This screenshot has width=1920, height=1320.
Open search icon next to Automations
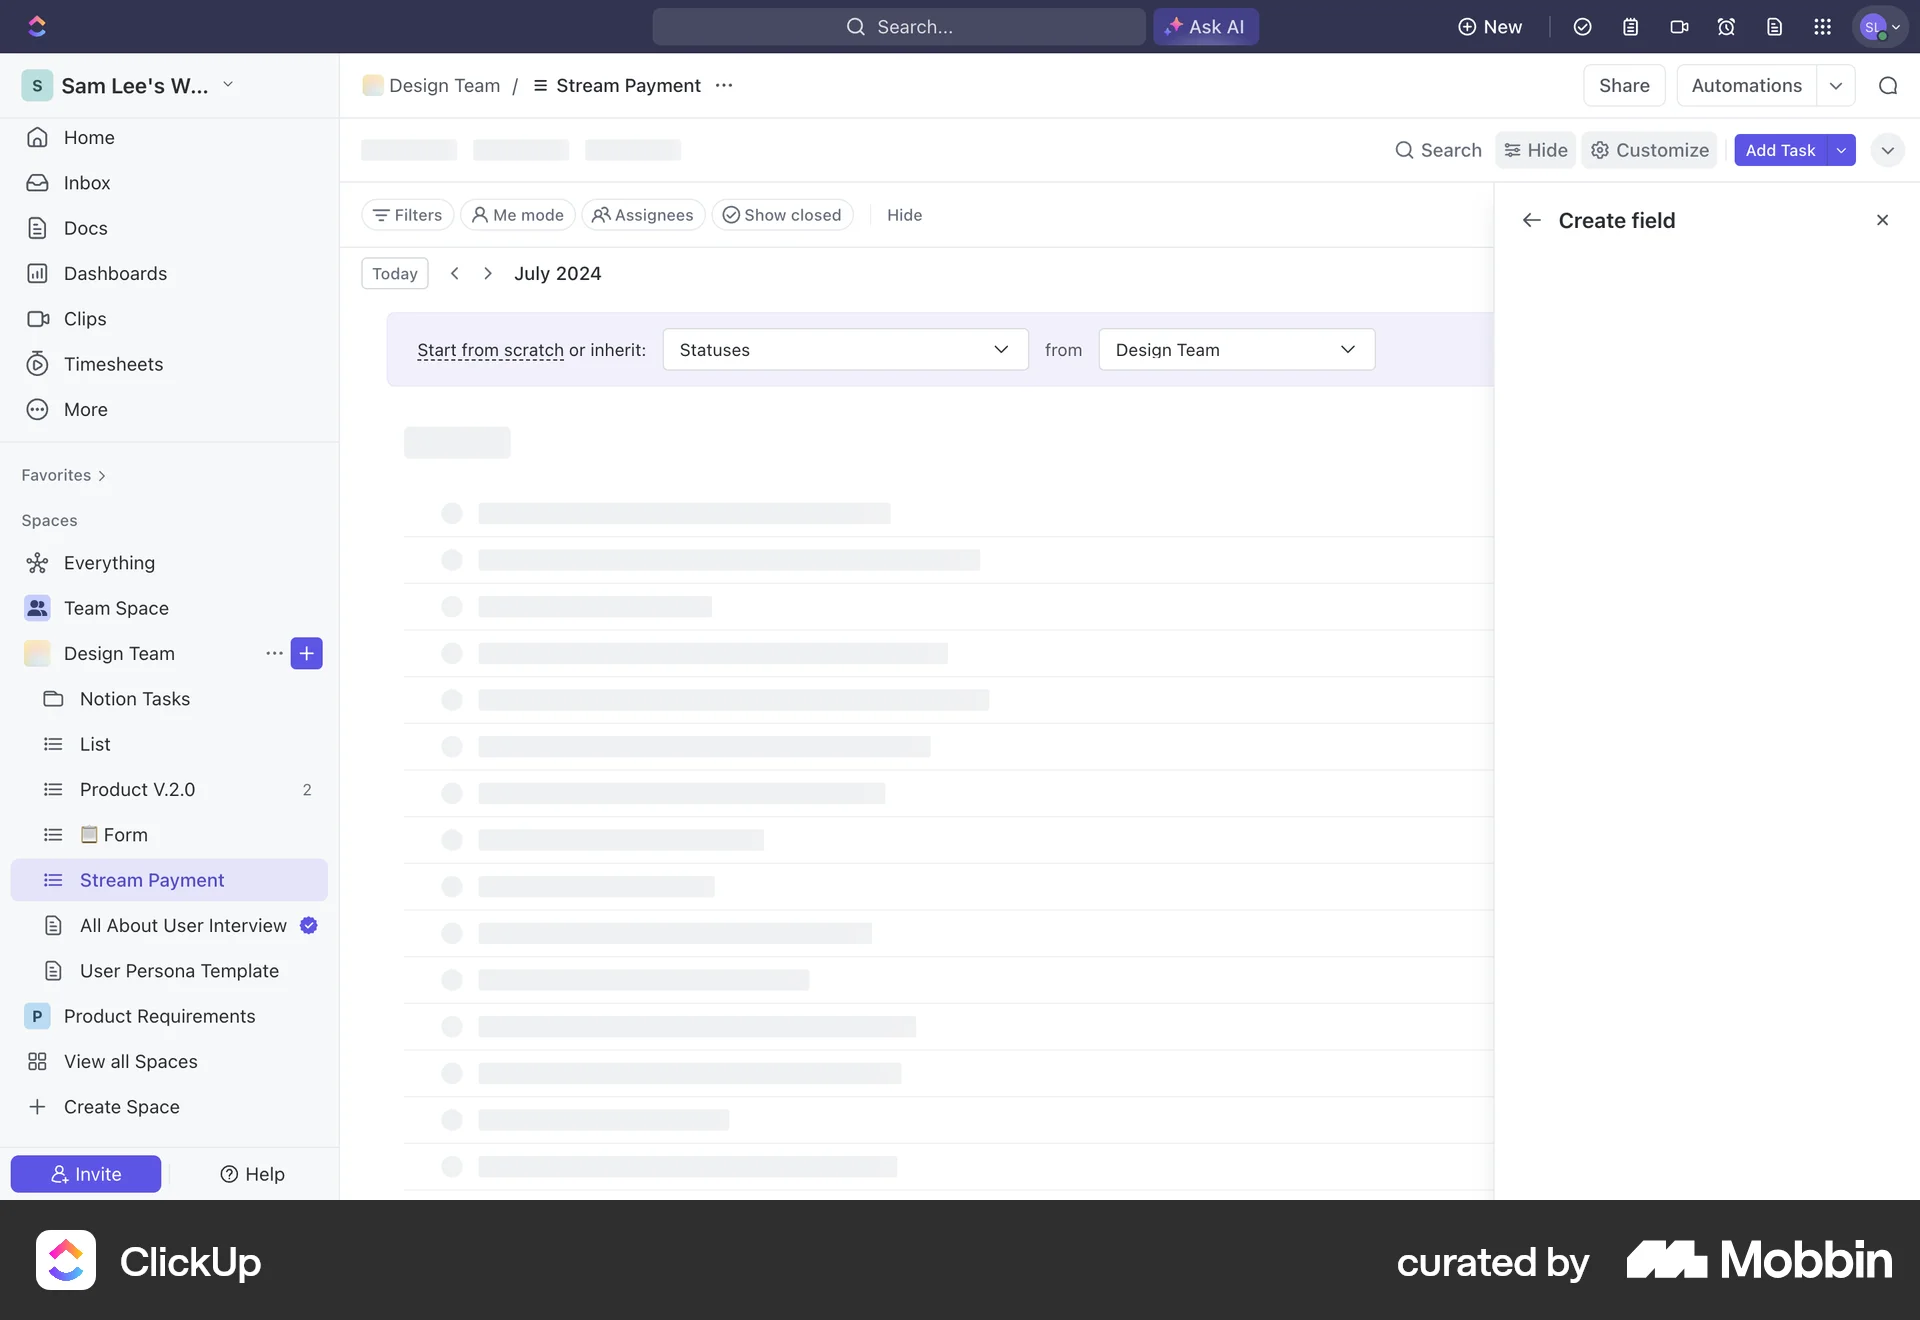click(x=1887, y=85)
